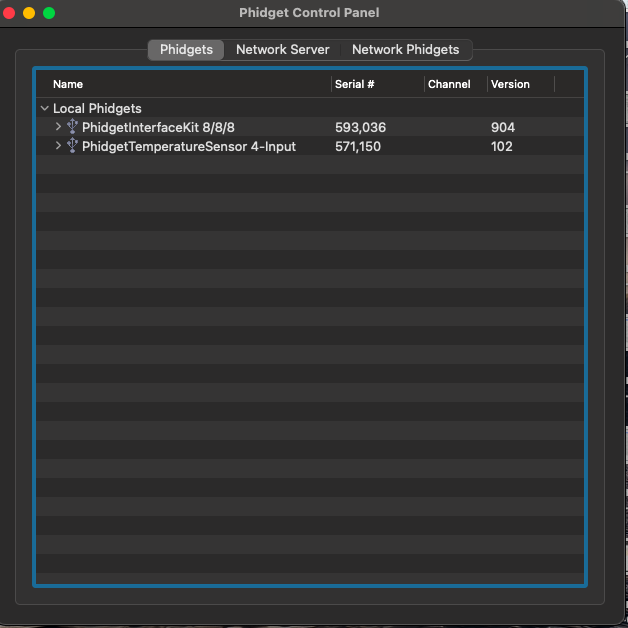Switch to the Phidgets tab
The height and width of the screenshot is (628, 628).
pyautogui.click(x=186, y=50)
